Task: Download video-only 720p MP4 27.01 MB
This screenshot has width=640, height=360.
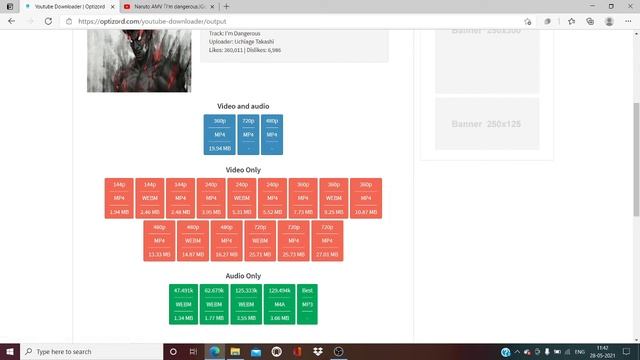Action: [x=327, y=241]
